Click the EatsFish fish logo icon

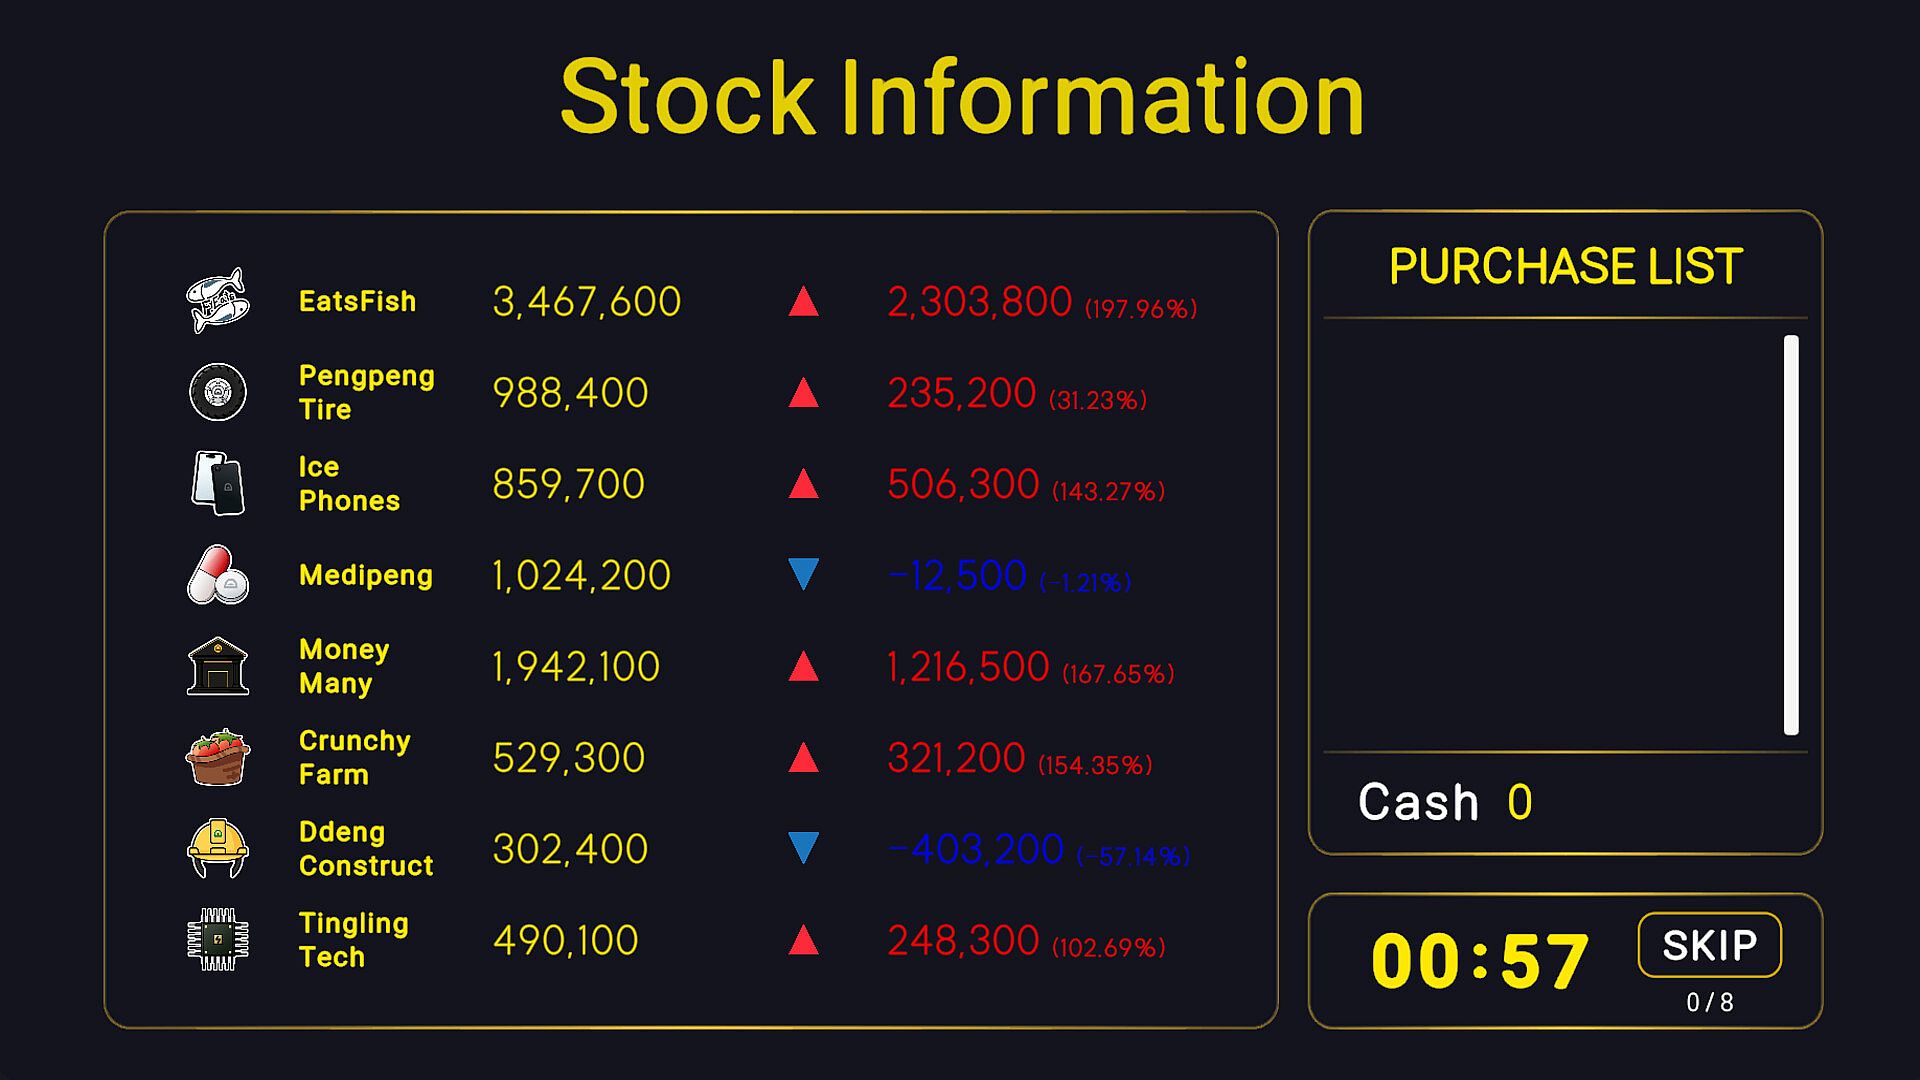pyautogui.click(x=218, y=301)
